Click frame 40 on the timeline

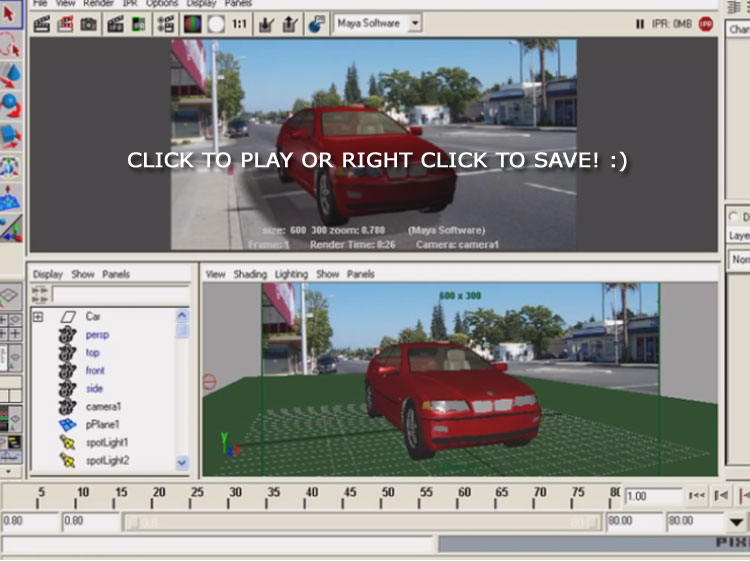[x=311, y=494]
